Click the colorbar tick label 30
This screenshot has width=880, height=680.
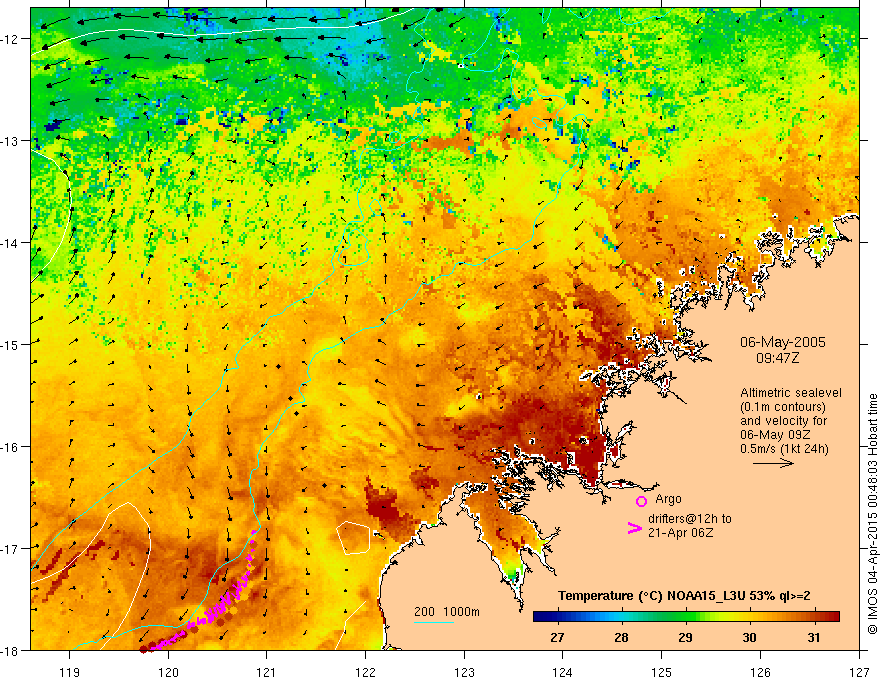point(749,637)
